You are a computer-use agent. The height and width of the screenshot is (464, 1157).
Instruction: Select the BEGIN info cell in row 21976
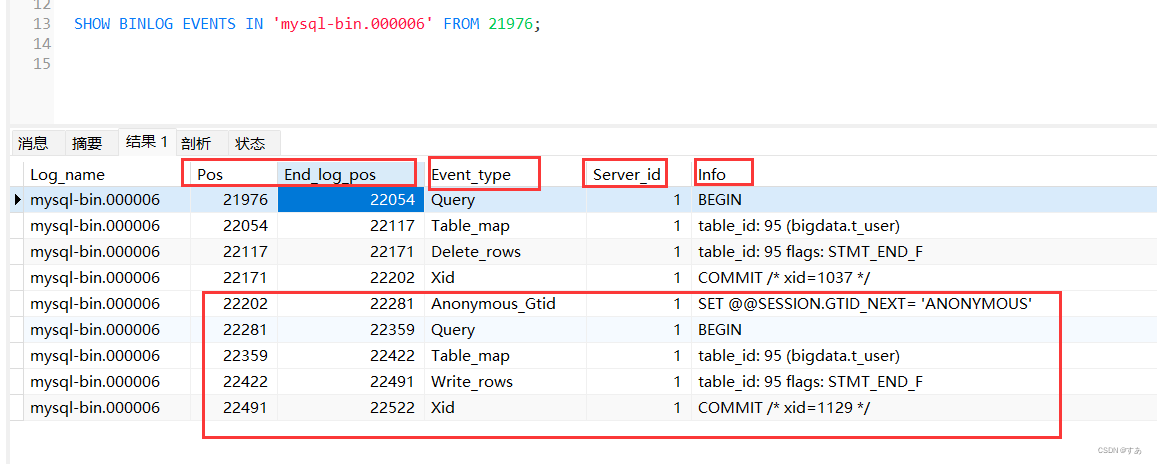(922, 199)
